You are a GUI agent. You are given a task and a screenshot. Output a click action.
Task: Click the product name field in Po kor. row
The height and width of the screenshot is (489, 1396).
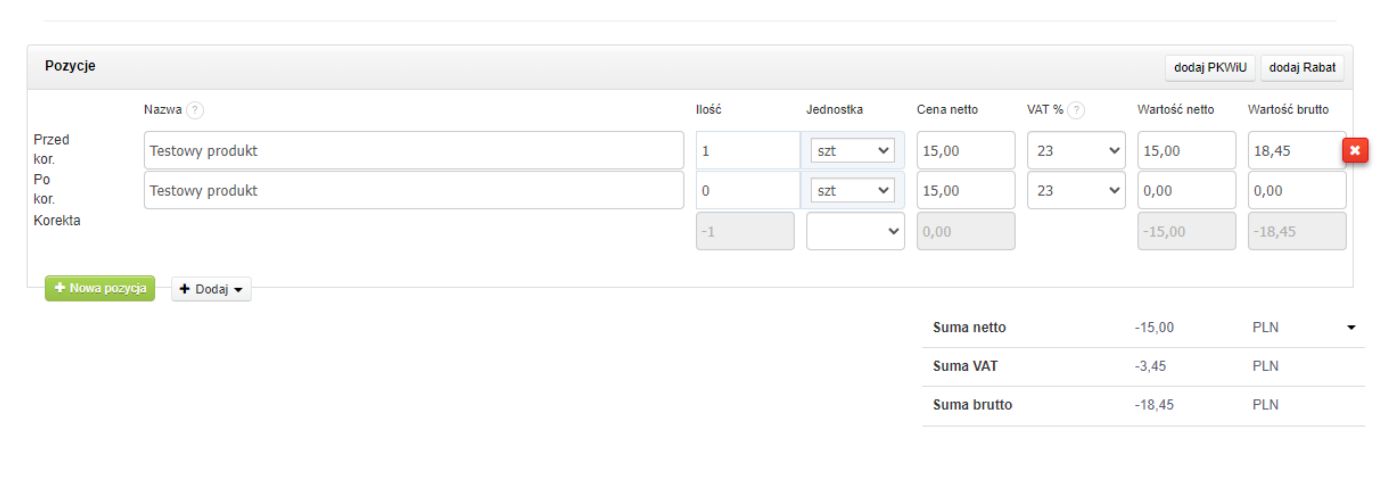coord(413,190)
